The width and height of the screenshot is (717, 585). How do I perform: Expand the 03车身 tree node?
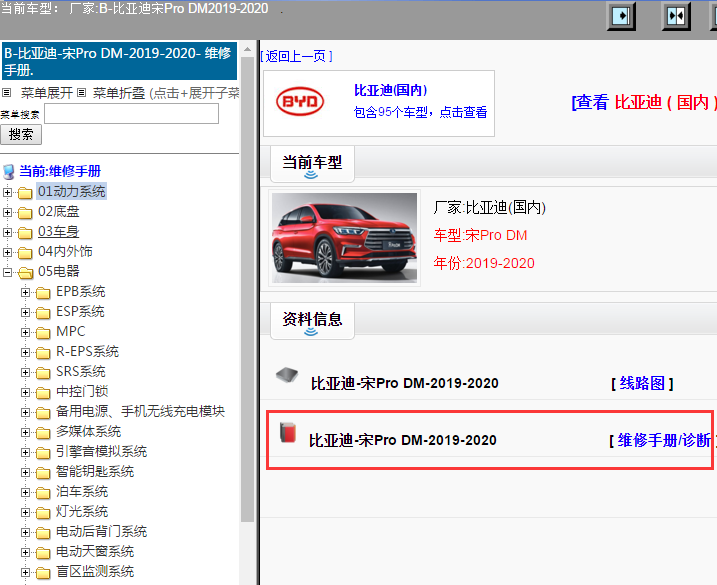click(7, 232)
